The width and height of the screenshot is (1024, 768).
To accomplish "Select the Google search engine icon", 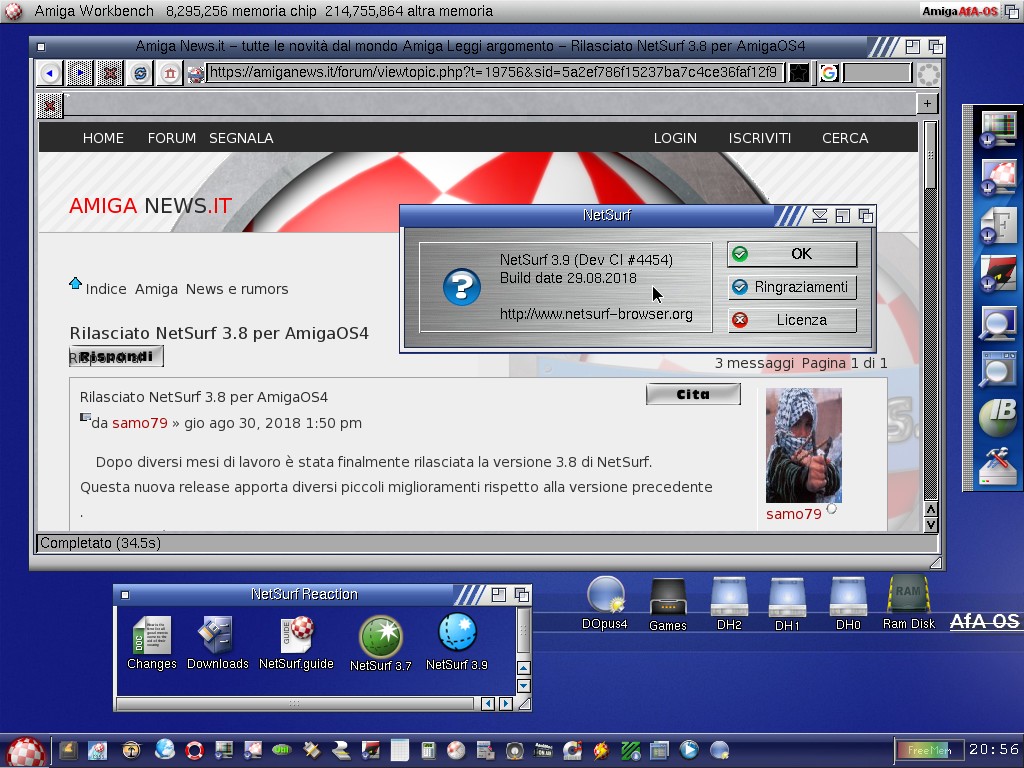I will coord(829,73).
